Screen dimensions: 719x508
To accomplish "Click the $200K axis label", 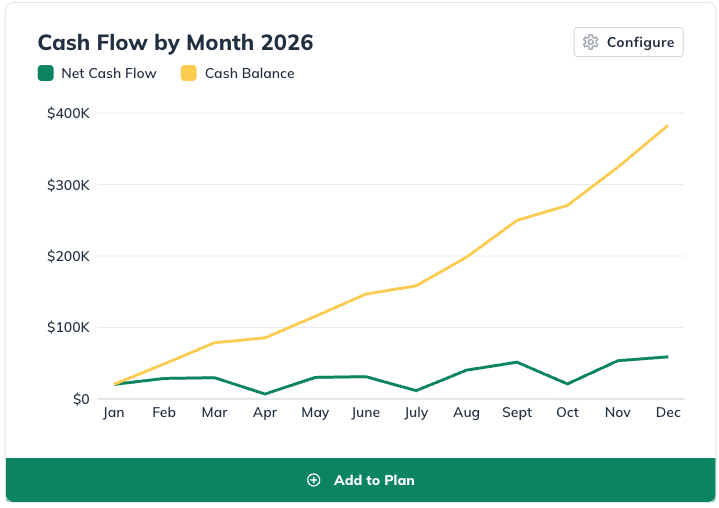I will [x=68, y=256].
